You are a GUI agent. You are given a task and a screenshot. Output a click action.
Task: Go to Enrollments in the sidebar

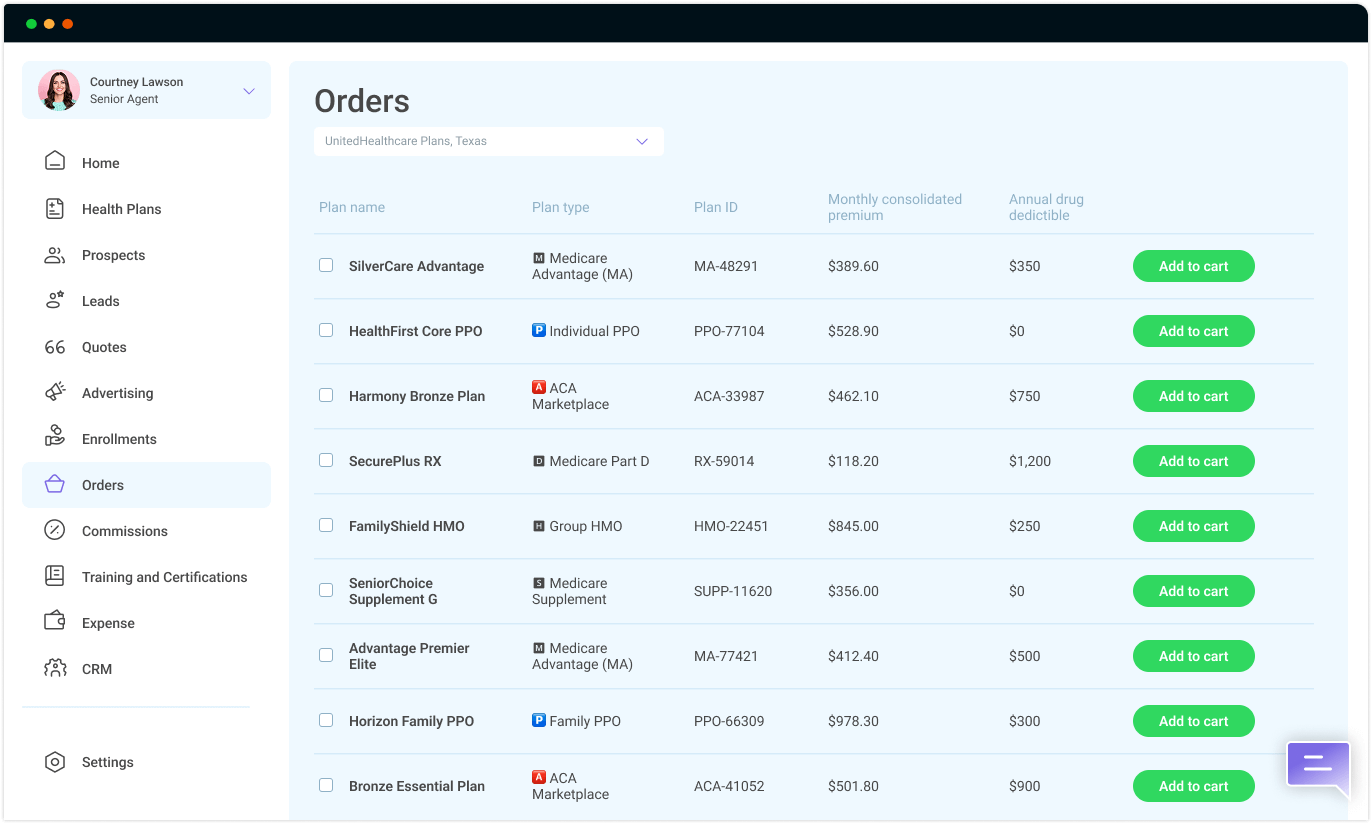point(119,439)
